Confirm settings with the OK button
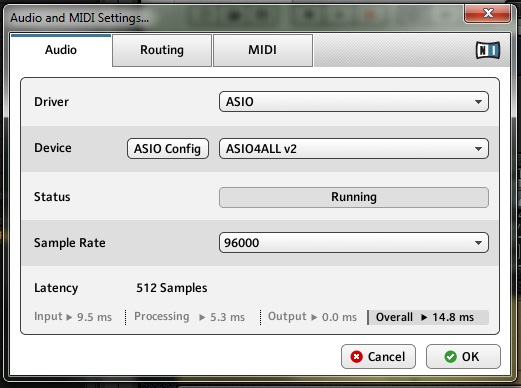Image resolution: width=521 pixels, height=388 pixels. pyautogui.click(x=463, y=357)
